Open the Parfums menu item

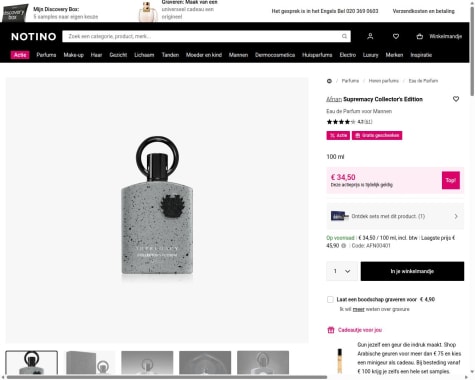(46, 55)
